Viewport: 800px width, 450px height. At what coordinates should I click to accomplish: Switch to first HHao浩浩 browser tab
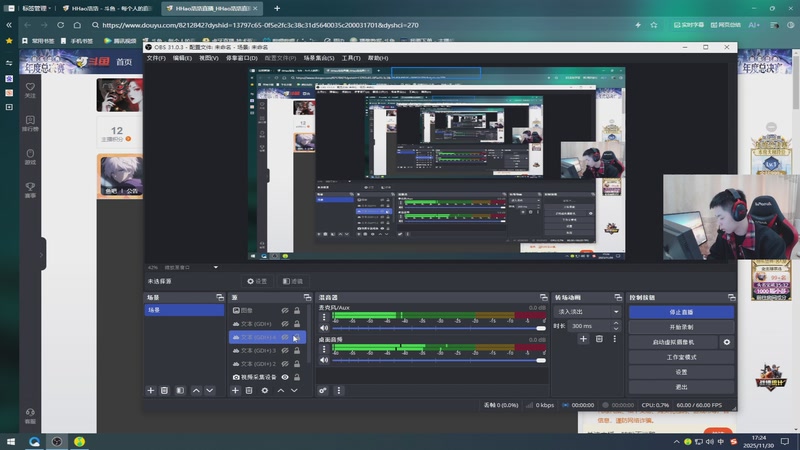point(106,8)
